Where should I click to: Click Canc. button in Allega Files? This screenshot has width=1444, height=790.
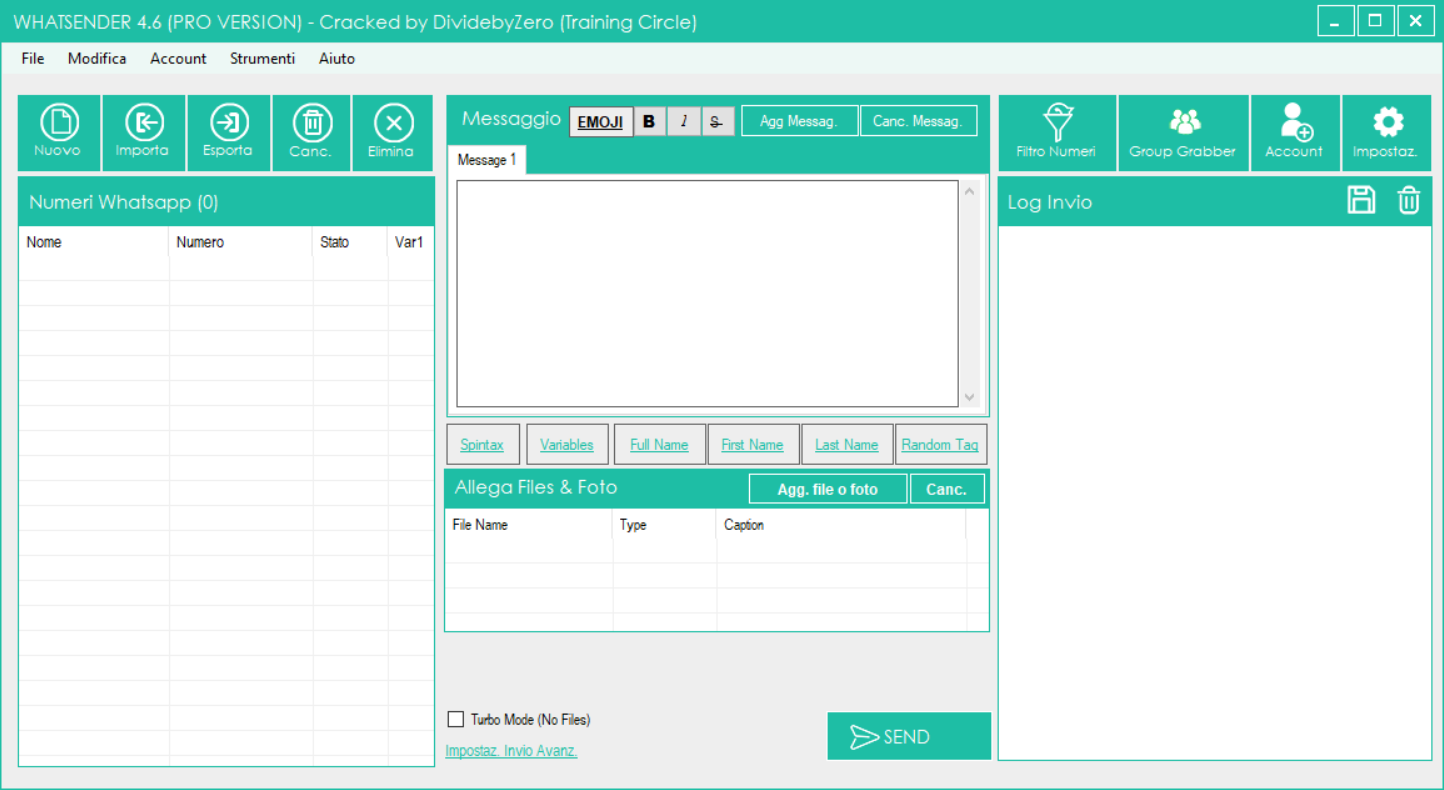click(x=946, y=489)
